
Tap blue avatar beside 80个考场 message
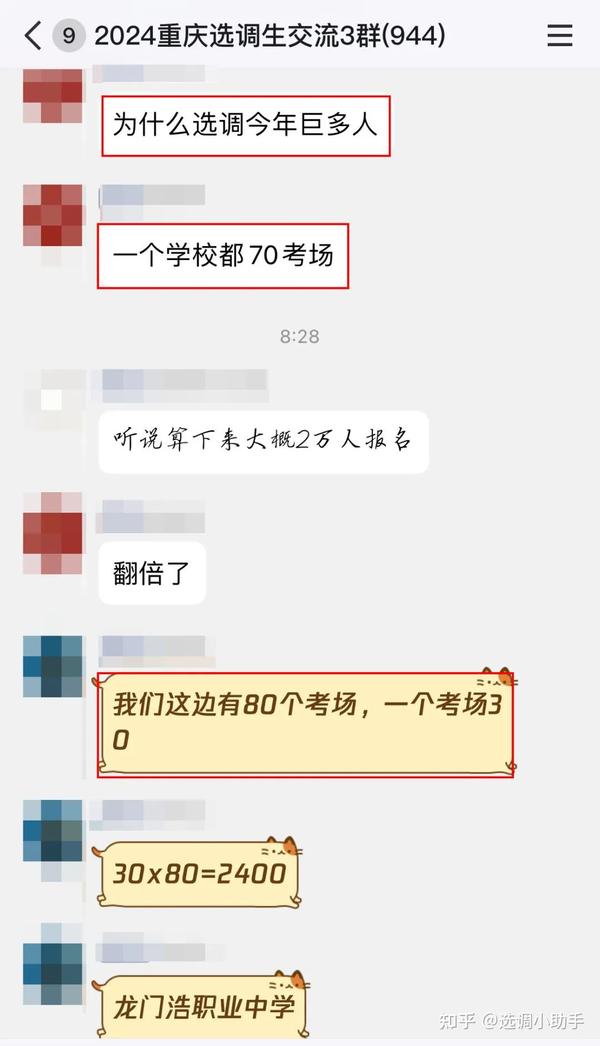click(x=53, y=666)
